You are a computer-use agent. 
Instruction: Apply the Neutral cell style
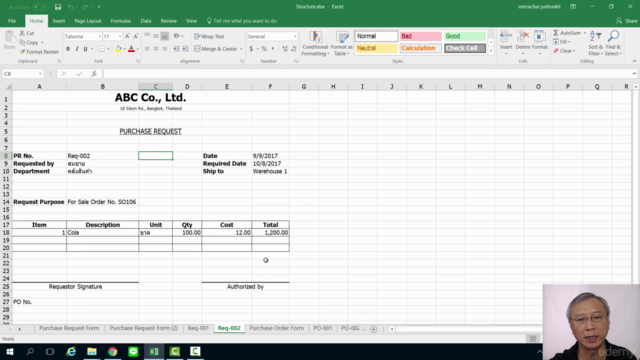click(x=376, y=48)
